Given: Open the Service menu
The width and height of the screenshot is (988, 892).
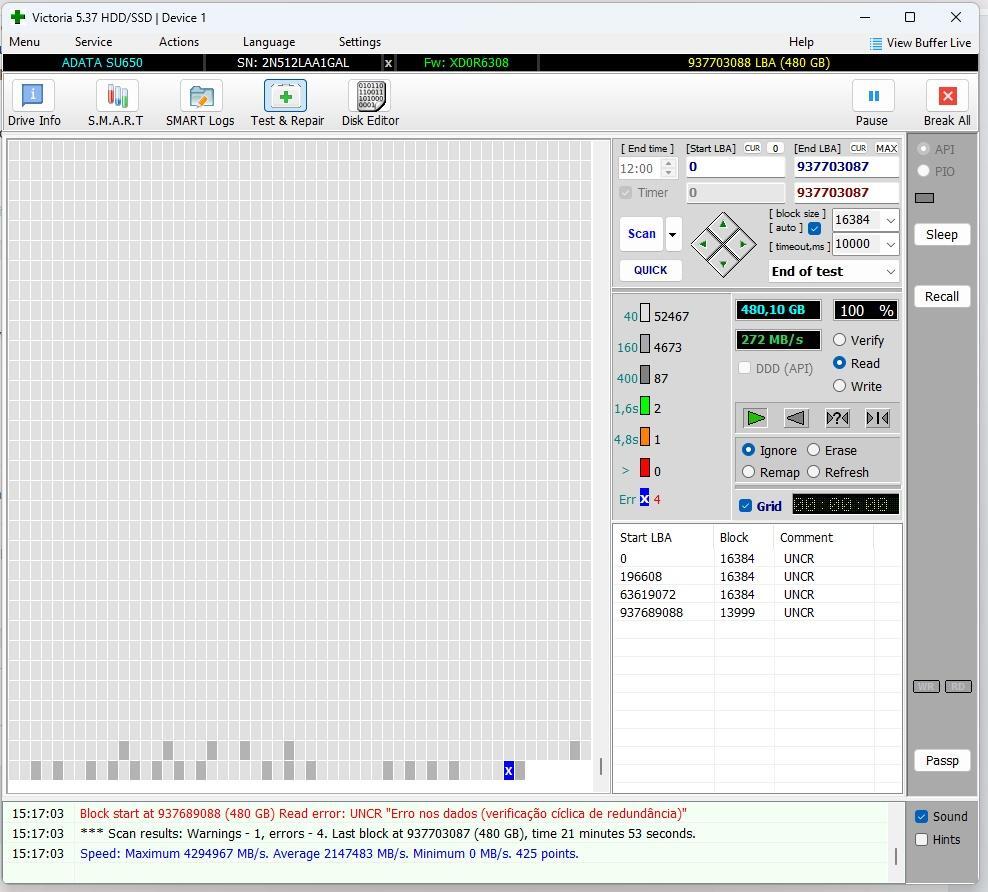Looking at the screenshot, I should pyautogui.click(x=93, y=42).
